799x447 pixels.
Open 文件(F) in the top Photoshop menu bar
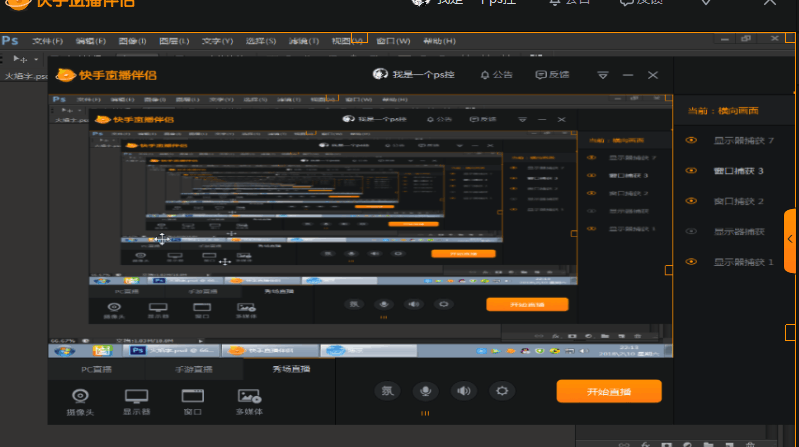pyautogui.click(x=47, y=41)
